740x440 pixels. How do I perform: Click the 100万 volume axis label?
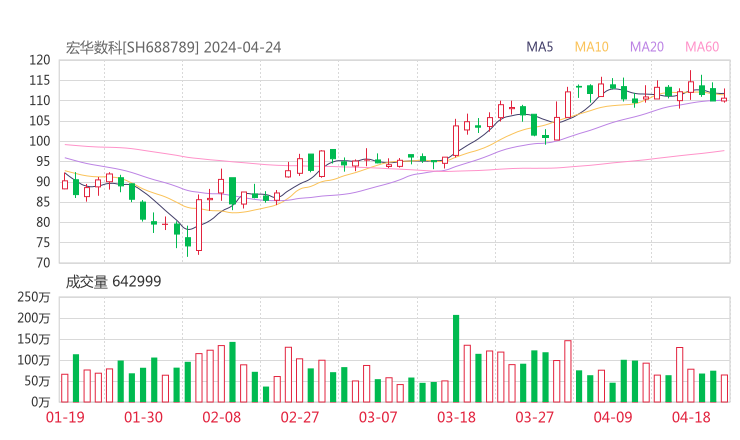(34, 360)
